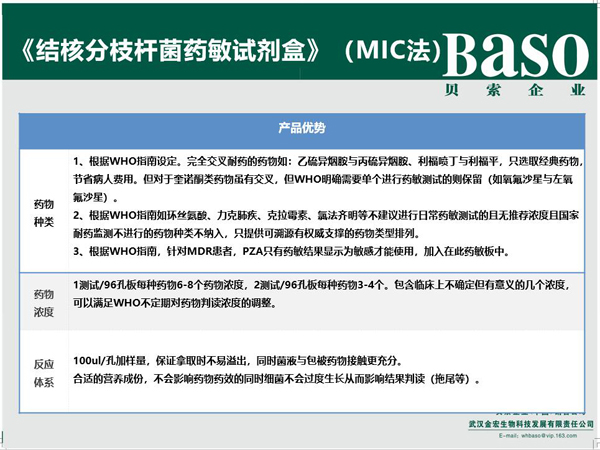
Task: Click the 武汉金宏生物科技发展有限责任公司 company name
Action: (x=520, y=423)
